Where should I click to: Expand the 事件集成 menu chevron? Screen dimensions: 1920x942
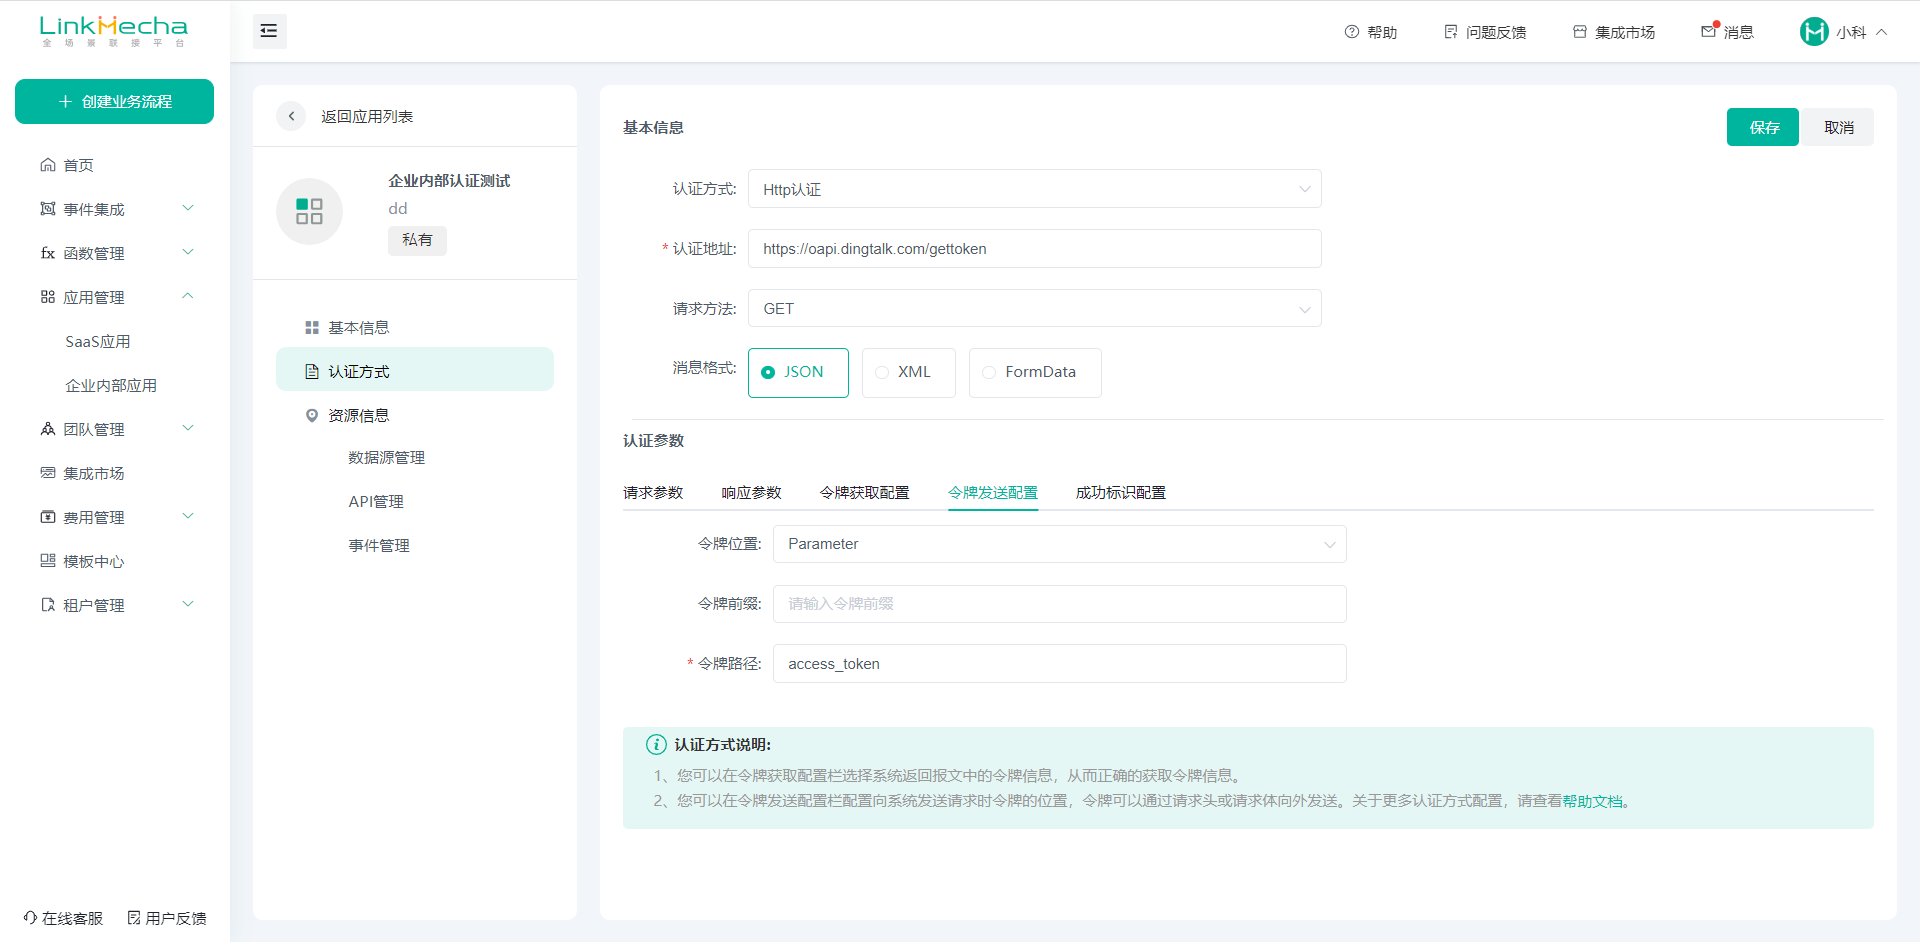pyautogui.click(x=188, y=208)
